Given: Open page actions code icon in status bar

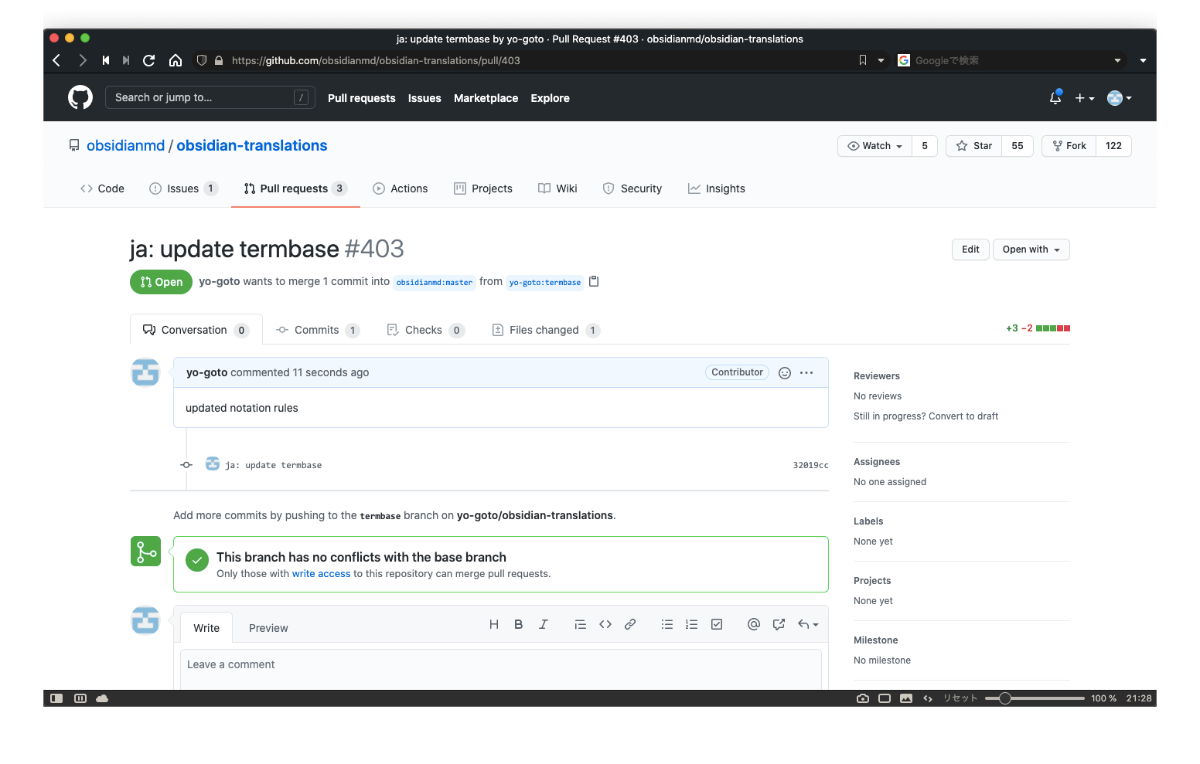Looking at the screenshot, I should tap(928, 698).
